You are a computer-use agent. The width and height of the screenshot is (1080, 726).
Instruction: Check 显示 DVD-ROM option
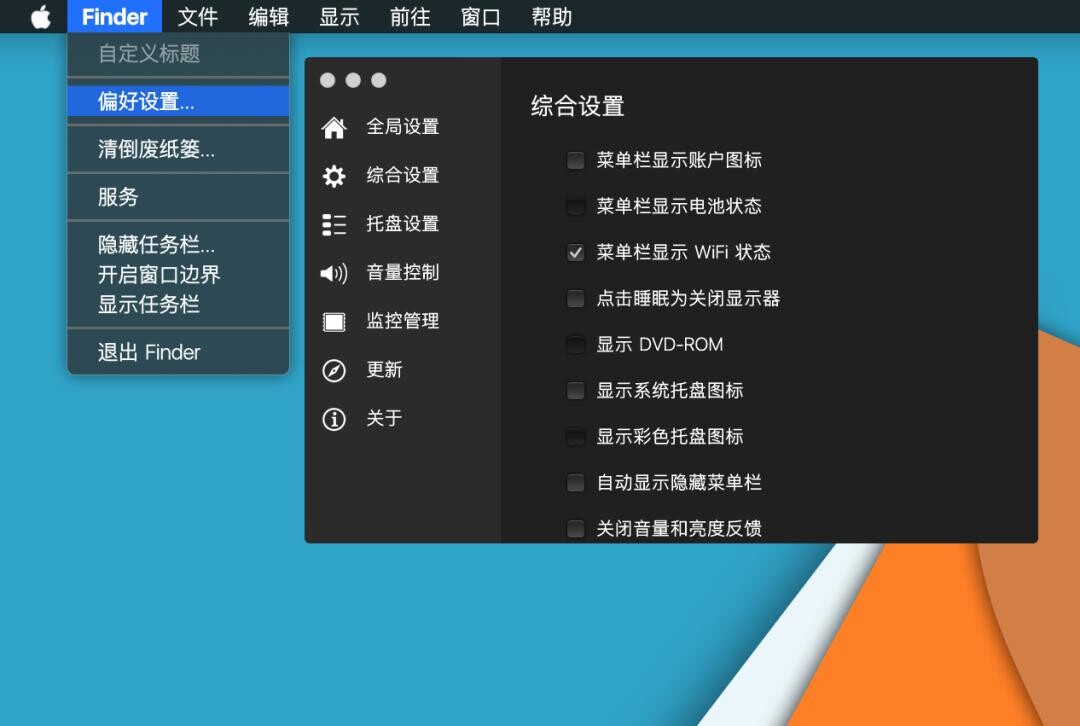coord(575,344)
